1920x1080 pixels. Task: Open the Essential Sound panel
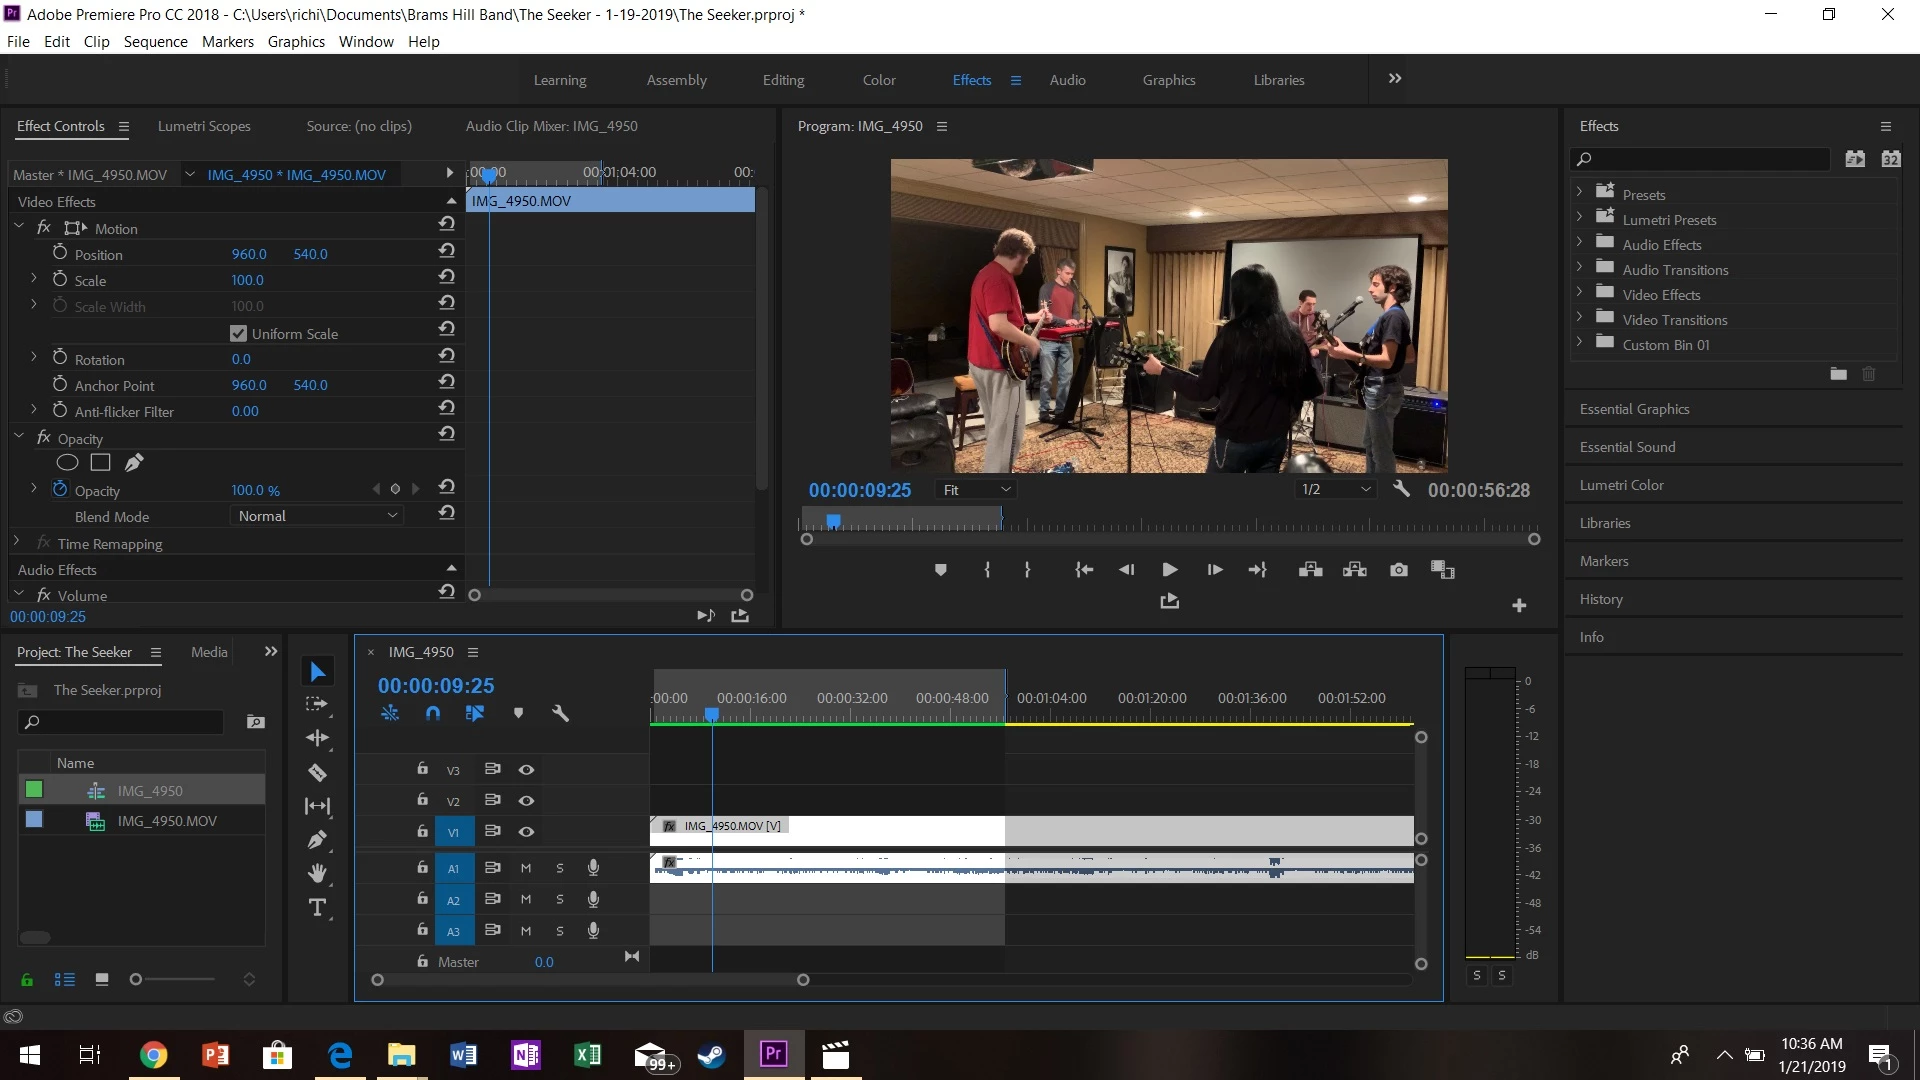click(1627, 447)
